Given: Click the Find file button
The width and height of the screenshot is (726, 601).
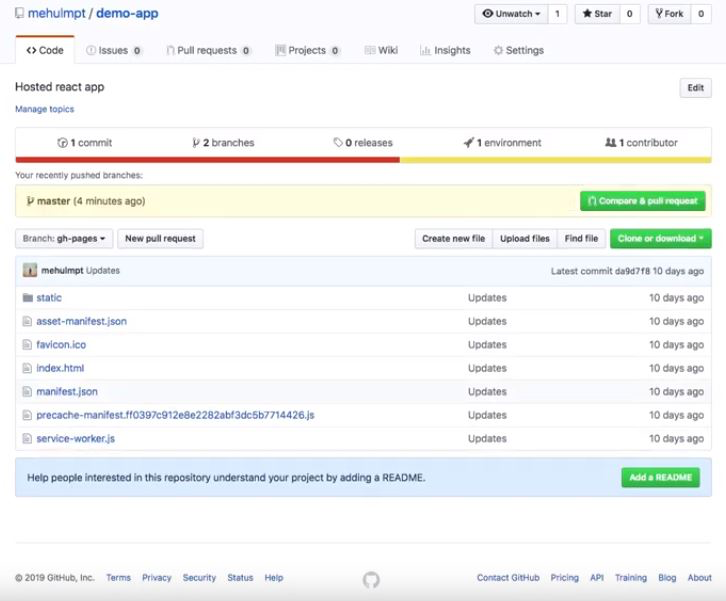Looking at the screenshot, I should coord(581,238).
